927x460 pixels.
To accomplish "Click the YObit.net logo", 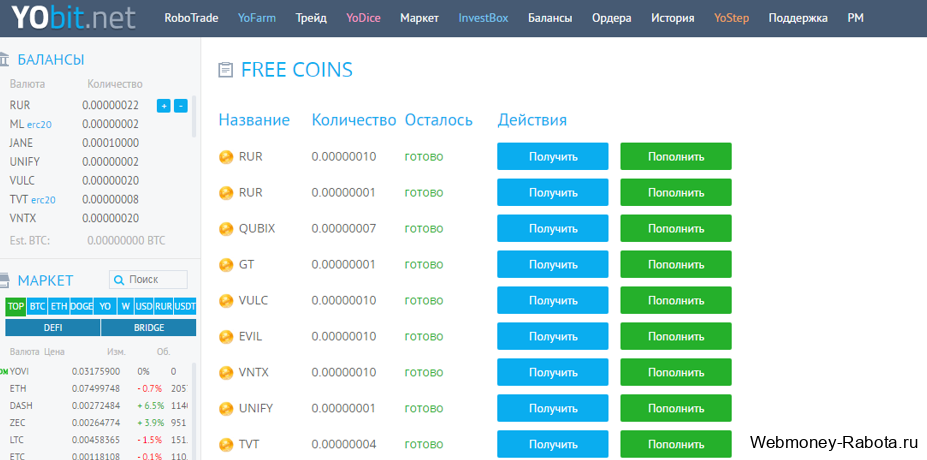I will (74, 17).
